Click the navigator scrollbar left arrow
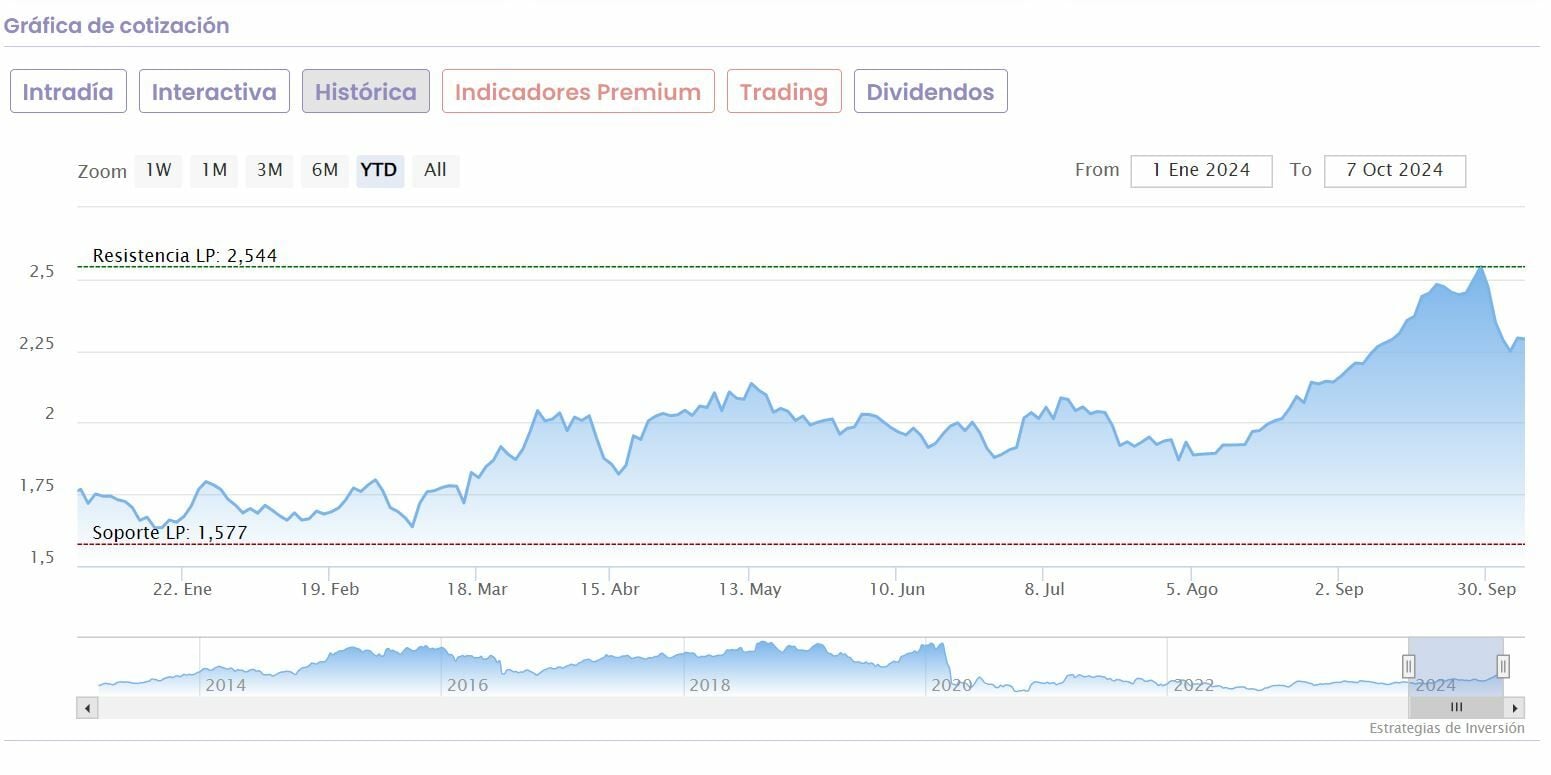The width and height of the screenshot is (1551, 775). (87, 708)
